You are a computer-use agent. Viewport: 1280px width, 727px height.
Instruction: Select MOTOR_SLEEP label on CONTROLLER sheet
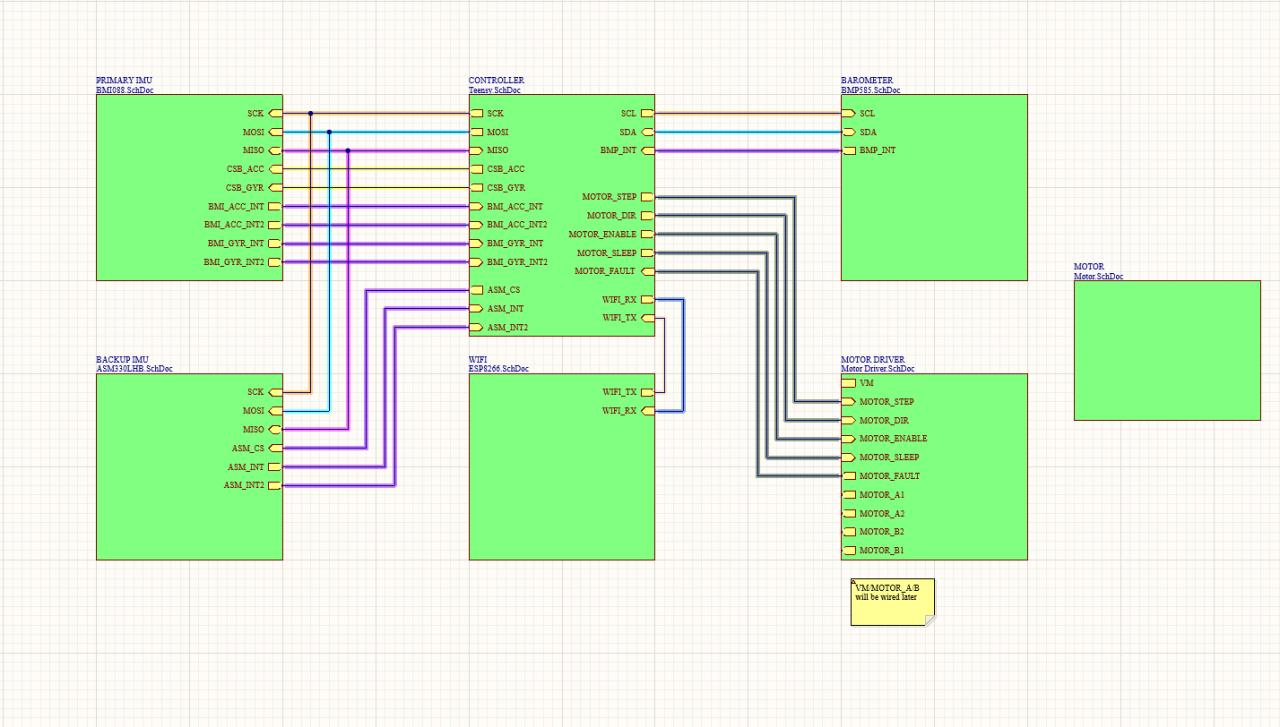pos(607,252)
